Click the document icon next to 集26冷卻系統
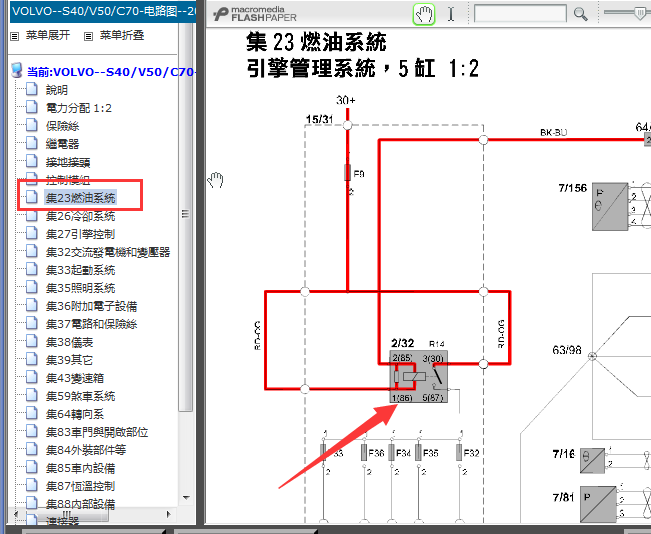The width and height of the screenshot is (651, 534). [x=32, y=215]
